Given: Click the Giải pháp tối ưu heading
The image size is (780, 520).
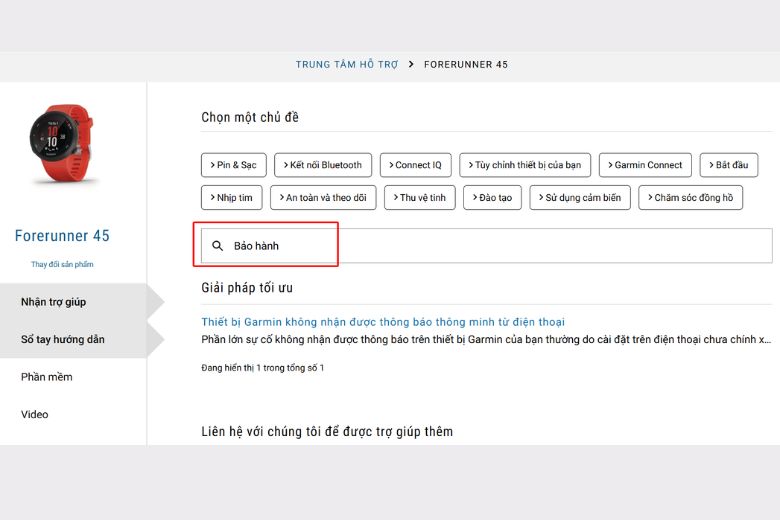Looking at the screenshot, I should (247, 288).
